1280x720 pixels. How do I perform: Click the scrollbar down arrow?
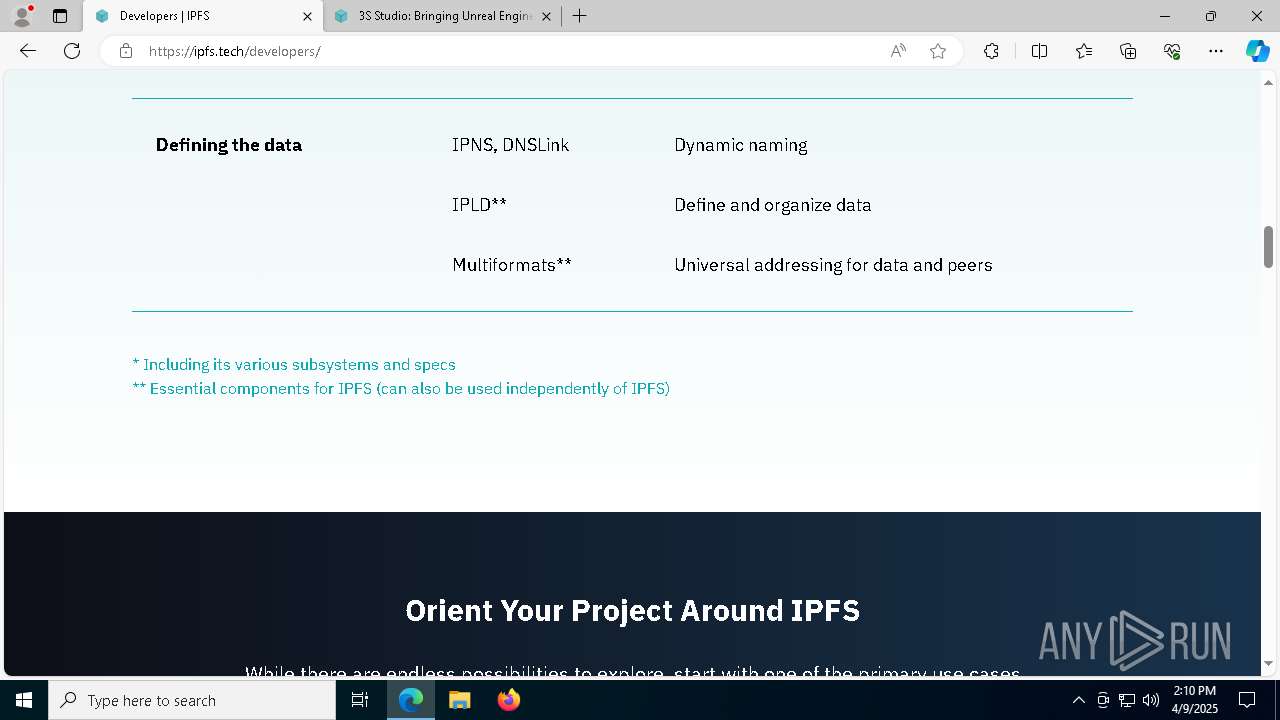[1268, 663]
